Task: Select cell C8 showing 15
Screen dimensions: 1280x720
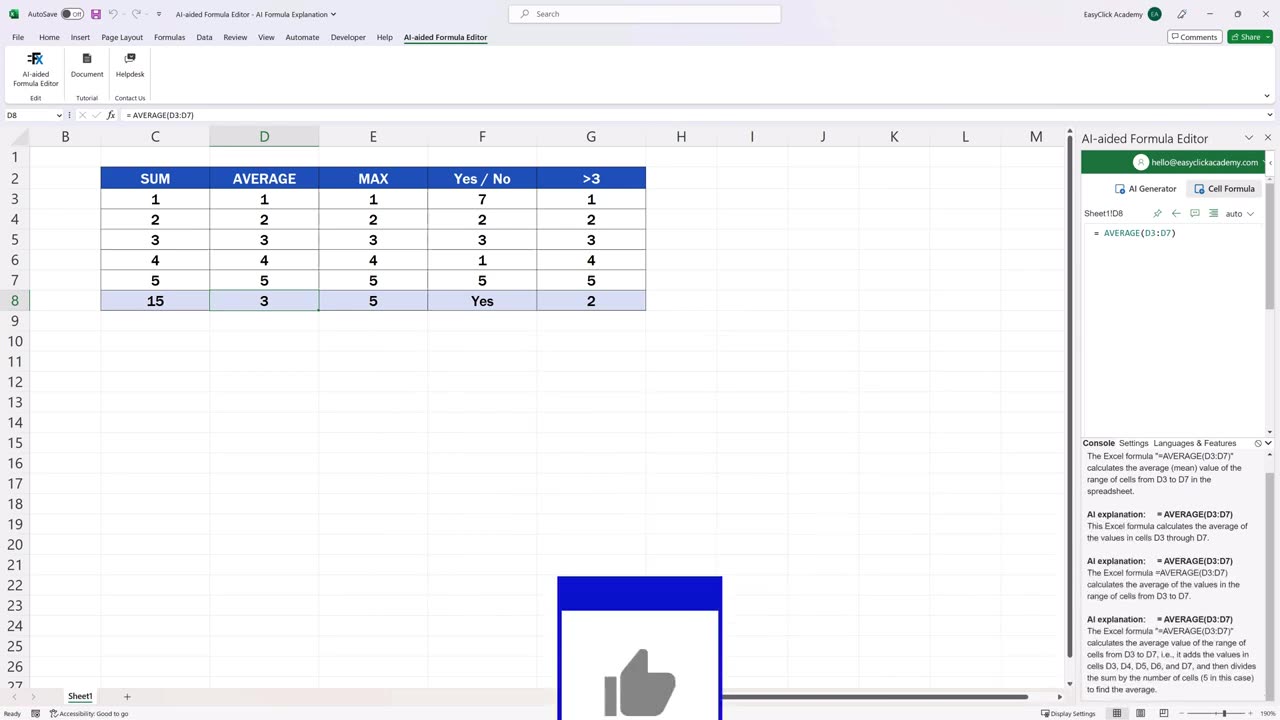Action: 155,301
